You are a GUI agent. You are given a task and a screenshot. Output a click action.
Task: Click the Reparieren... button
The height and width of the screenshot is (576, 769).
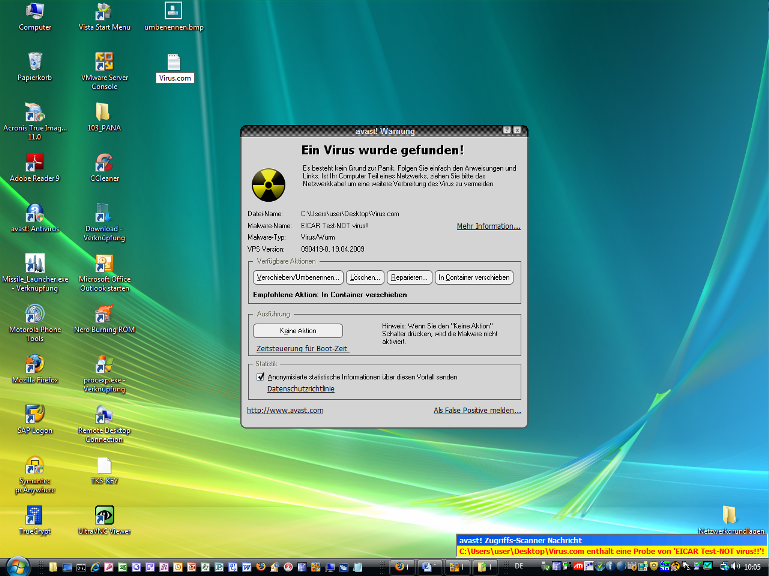(x=410, y=278)
